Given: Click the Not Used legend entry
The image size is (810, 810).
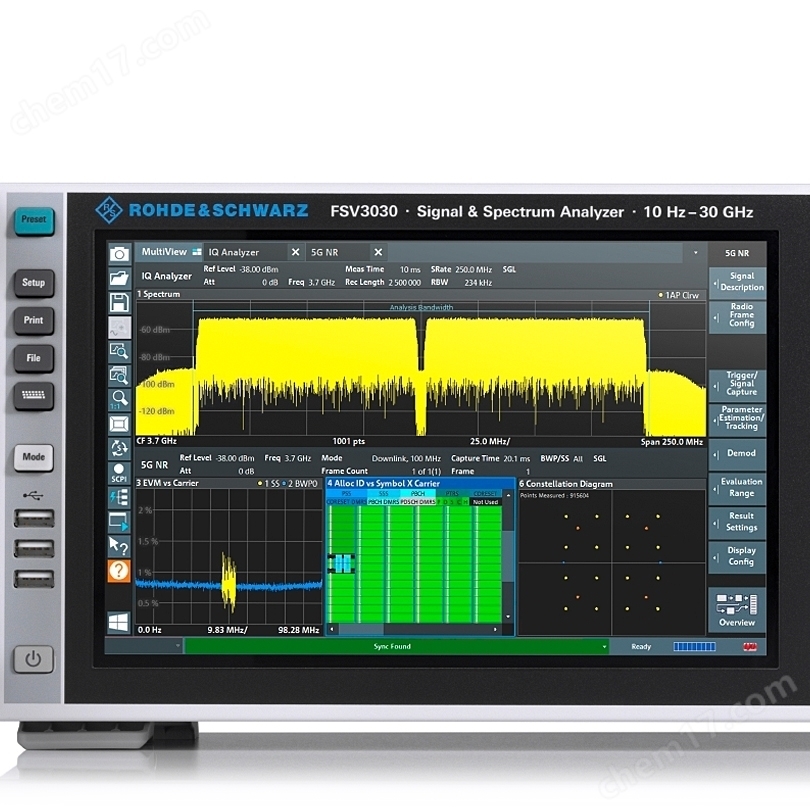Looking at the screenshot, I should pyautogui.click(x=485, y=502).
